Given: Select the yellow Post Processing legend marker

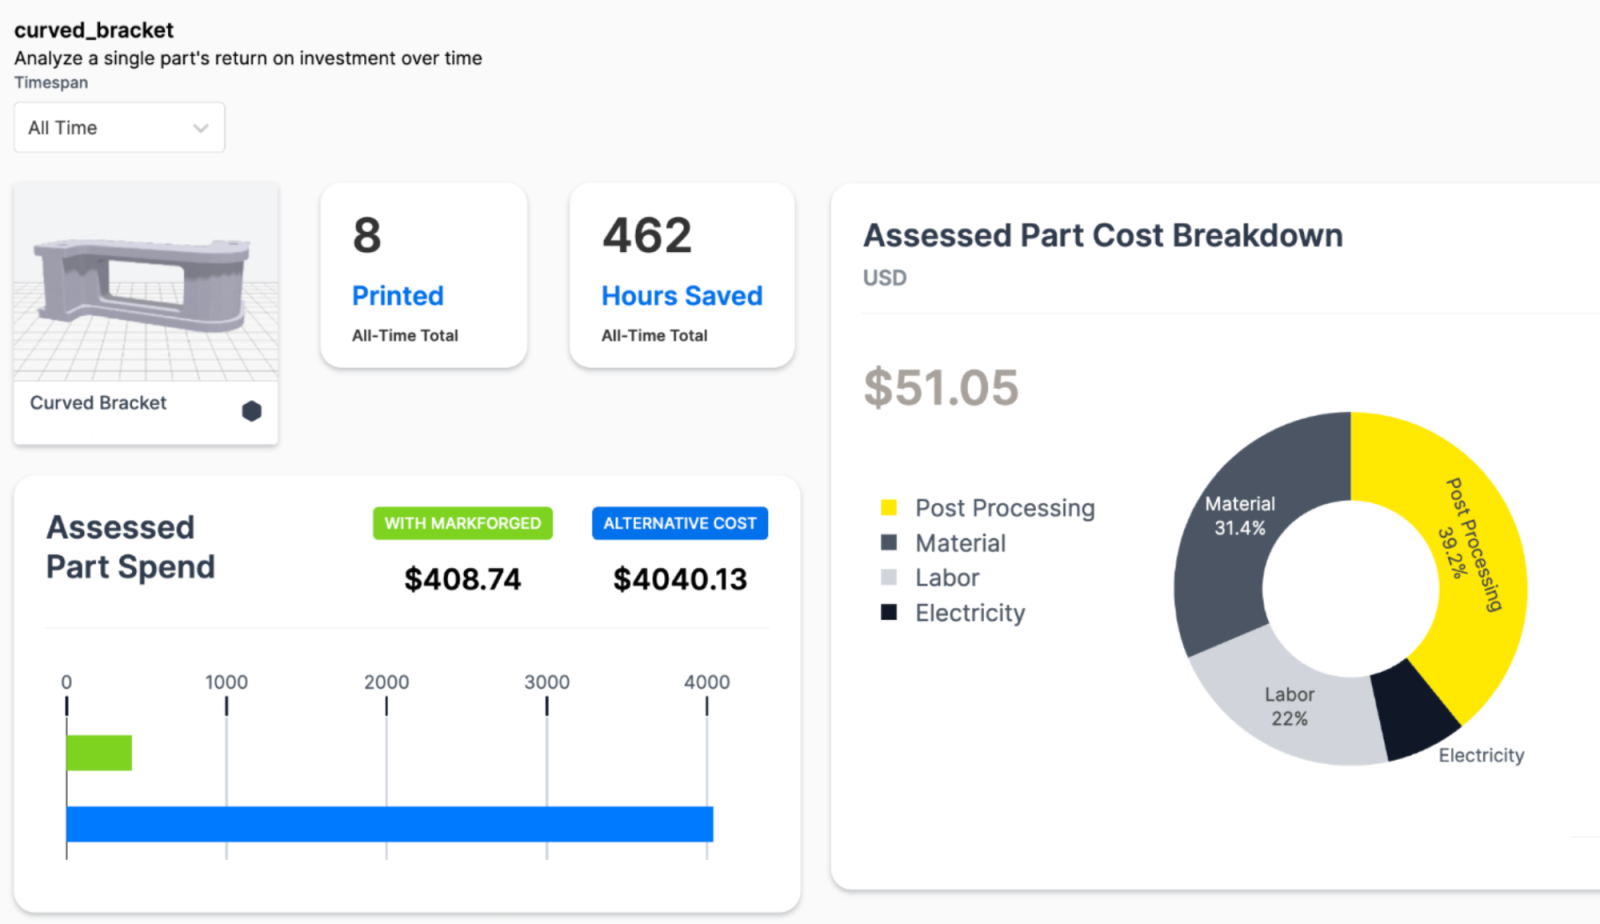Looking at the screenshot, I should pos(888,507).
